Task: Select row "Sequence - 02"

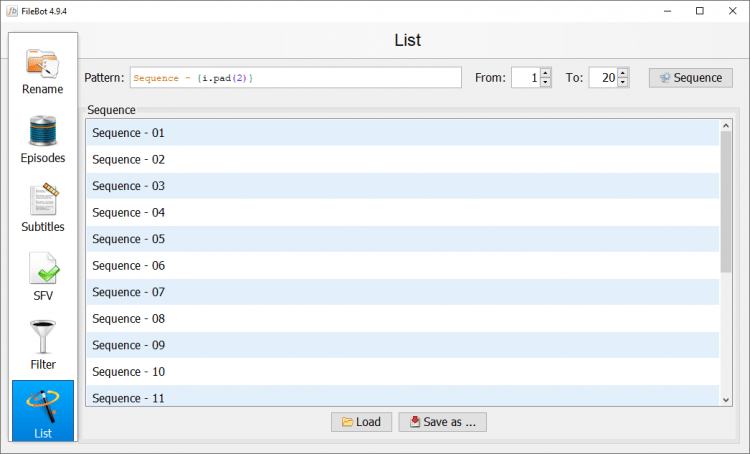Action: click(403, 159)
